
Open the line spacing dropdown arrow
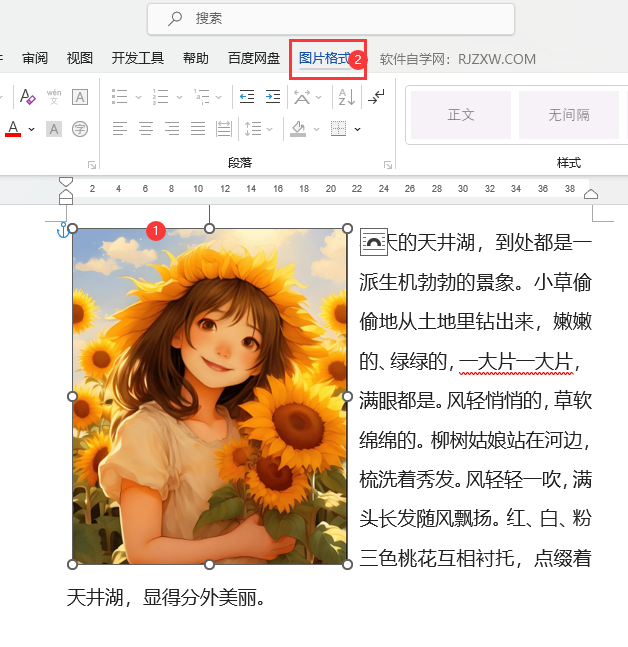[x=269, y=130]
